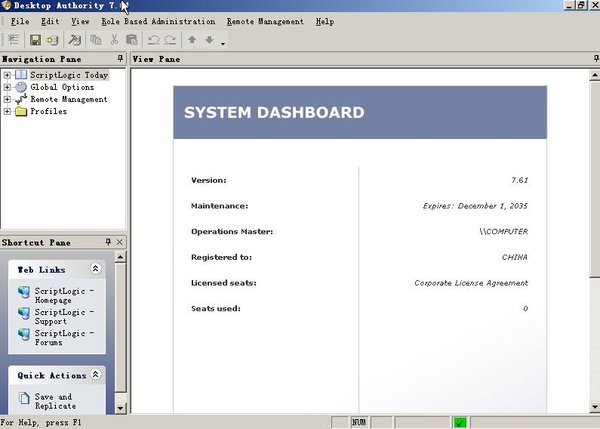Viewport: 600px width, 429px height.
Task: Open the Remote Management menu
Action: point(265,21)
